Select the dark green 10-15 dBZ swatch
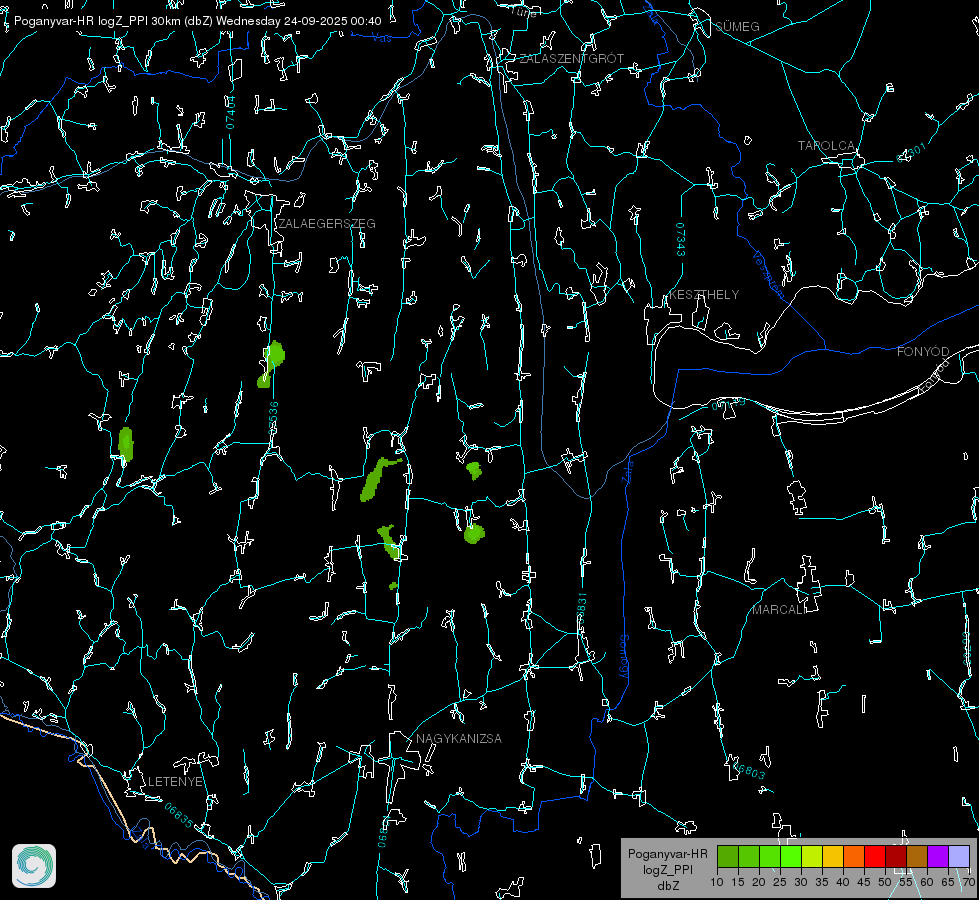The width and height of the screenshot is (979, 900). click(x=728, y=856)
